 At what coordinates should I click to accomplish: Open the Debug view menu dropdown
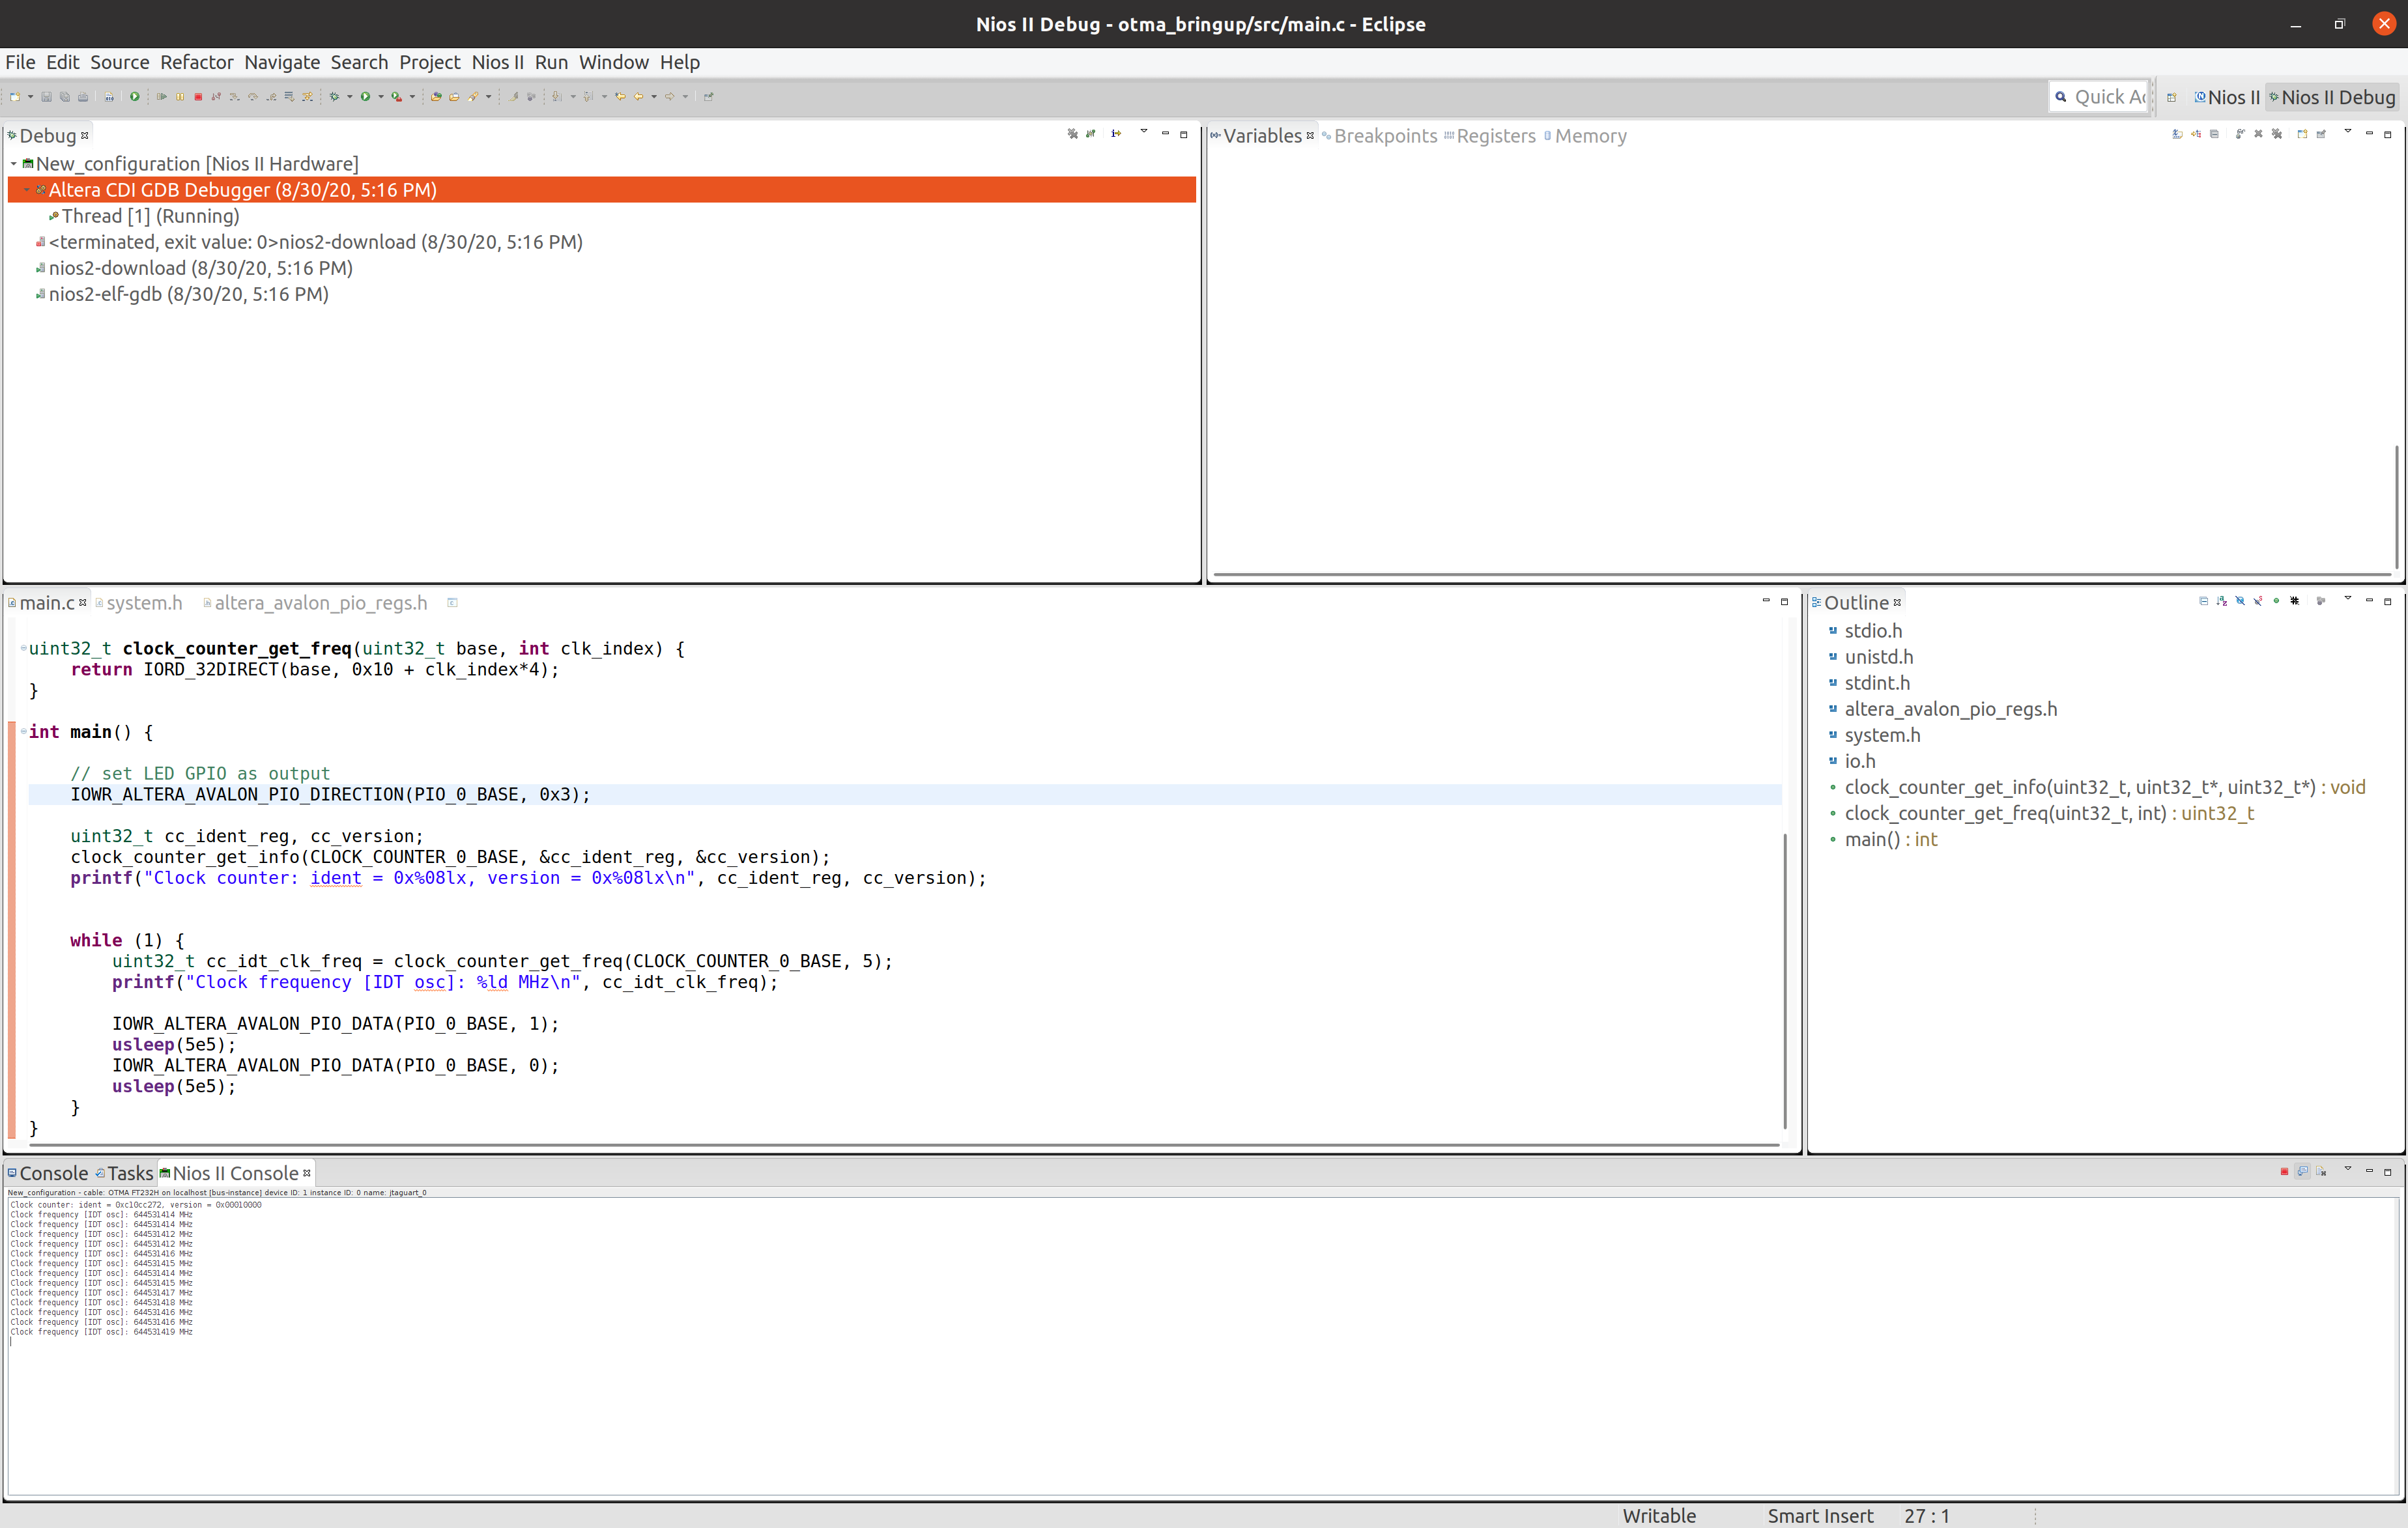[x=1144, y=134]
